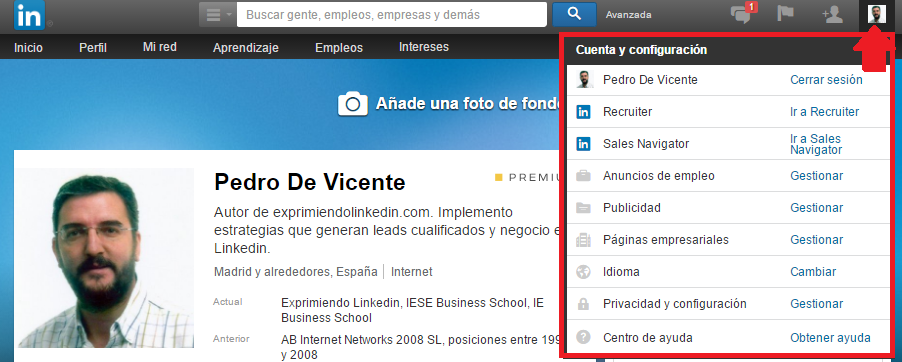Click the LinkedIn icon beside Sales Navigator
Image resolution: width=902 pixels, height=362 pixels.
click(583, 144)
